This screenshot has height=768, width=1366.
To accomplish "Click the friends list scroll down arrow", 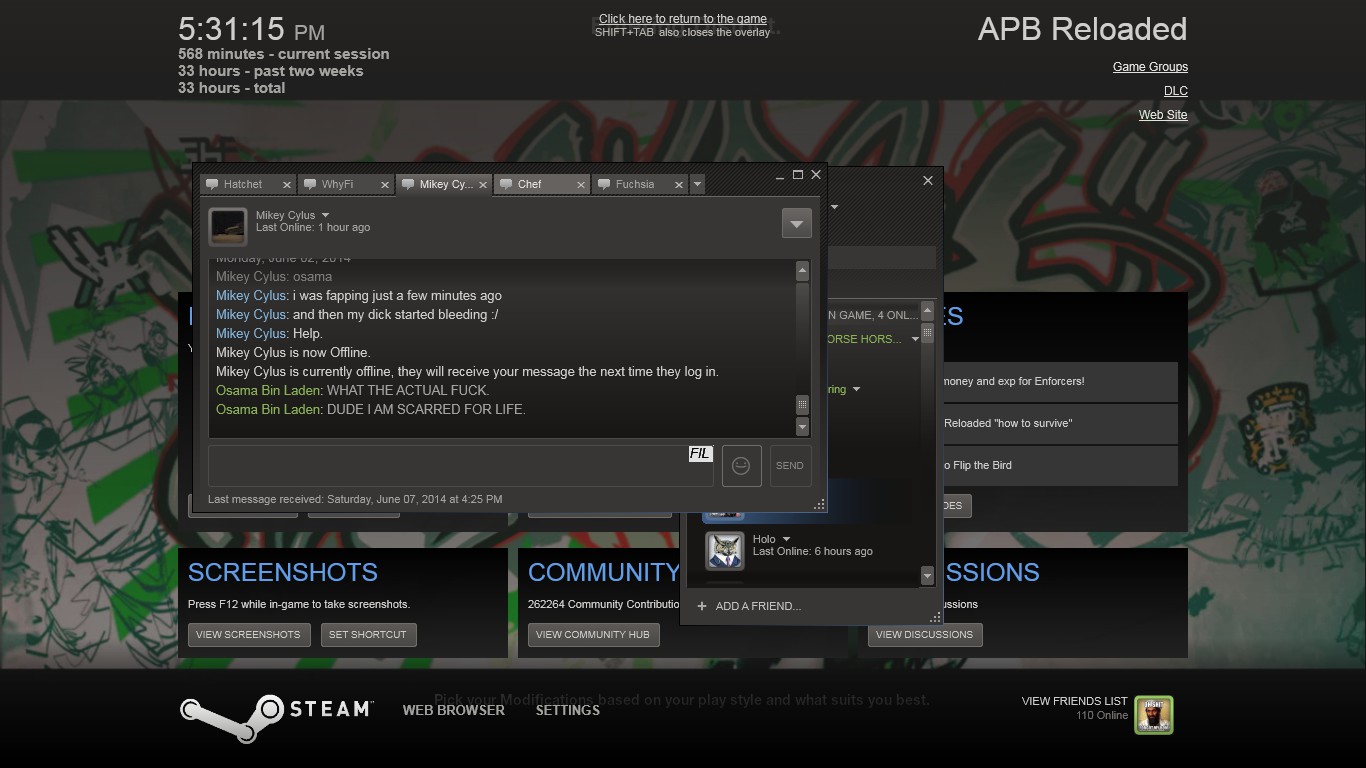I will coord(927,575).
